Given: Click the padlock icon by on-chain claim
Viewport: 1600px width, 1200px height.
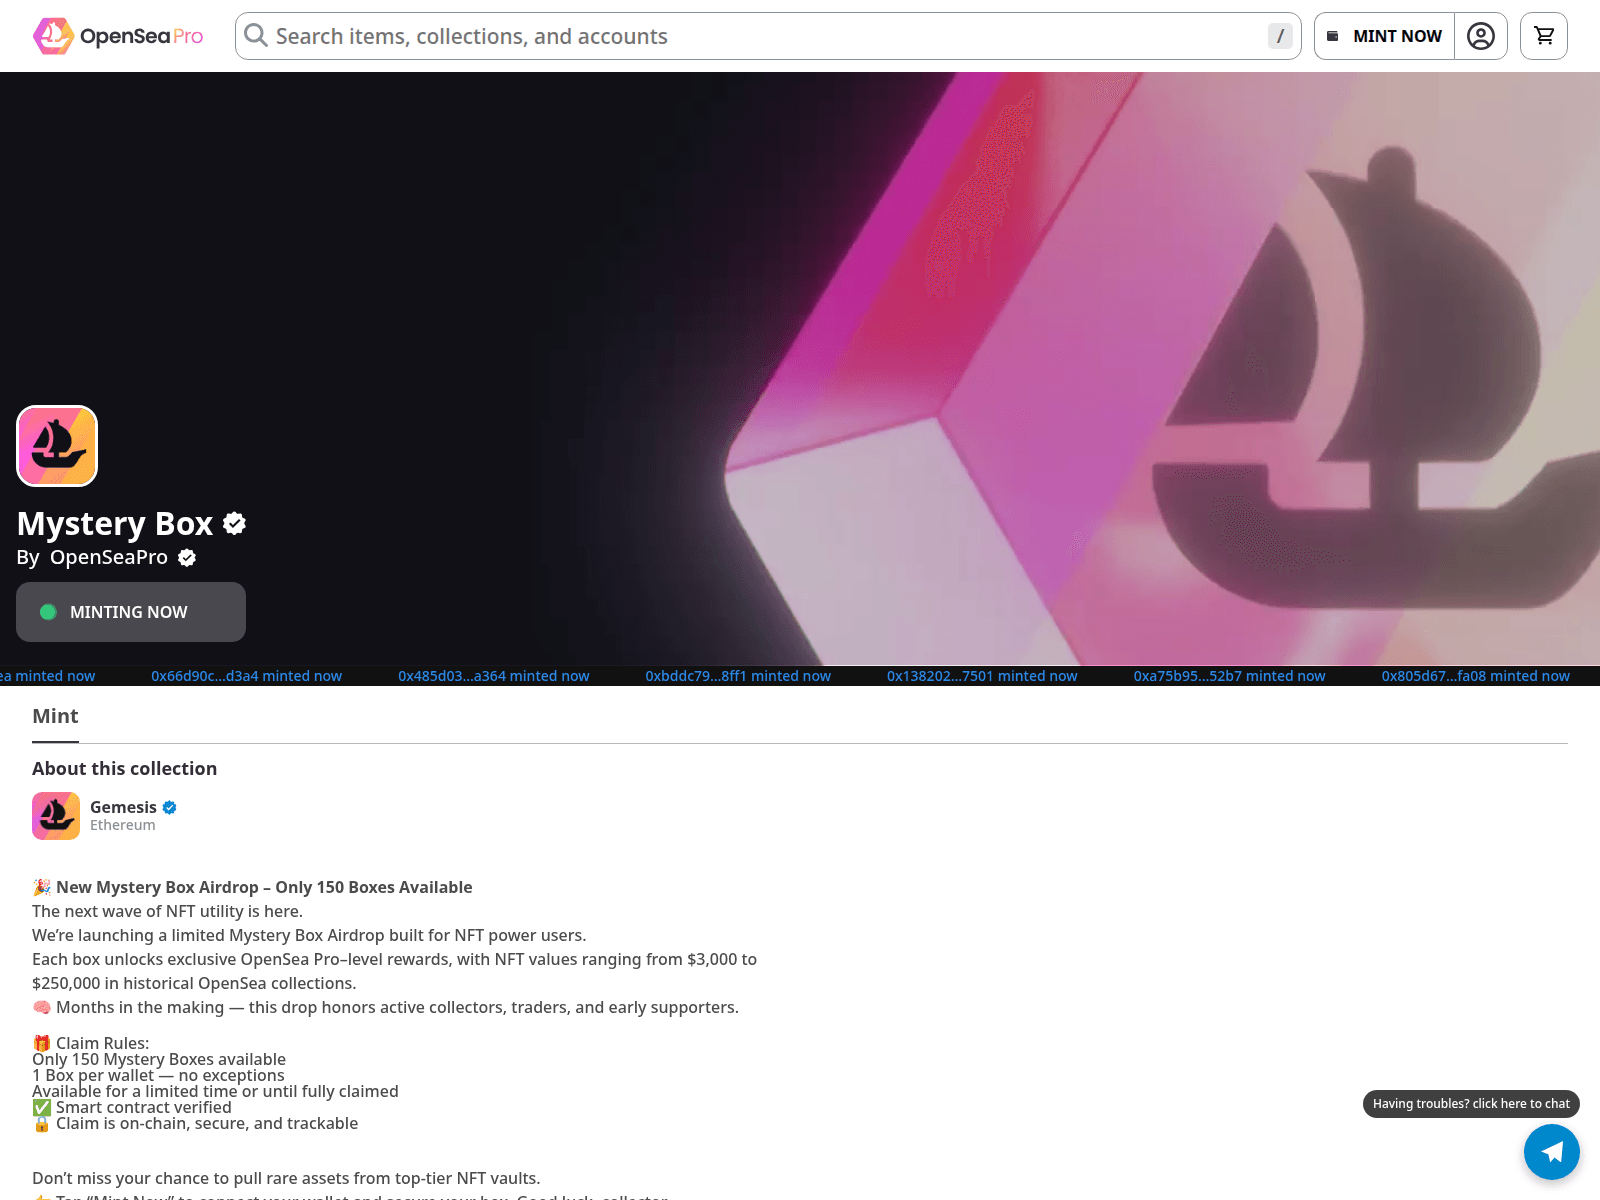Looking at the screenshot, I should point(42,1123).
